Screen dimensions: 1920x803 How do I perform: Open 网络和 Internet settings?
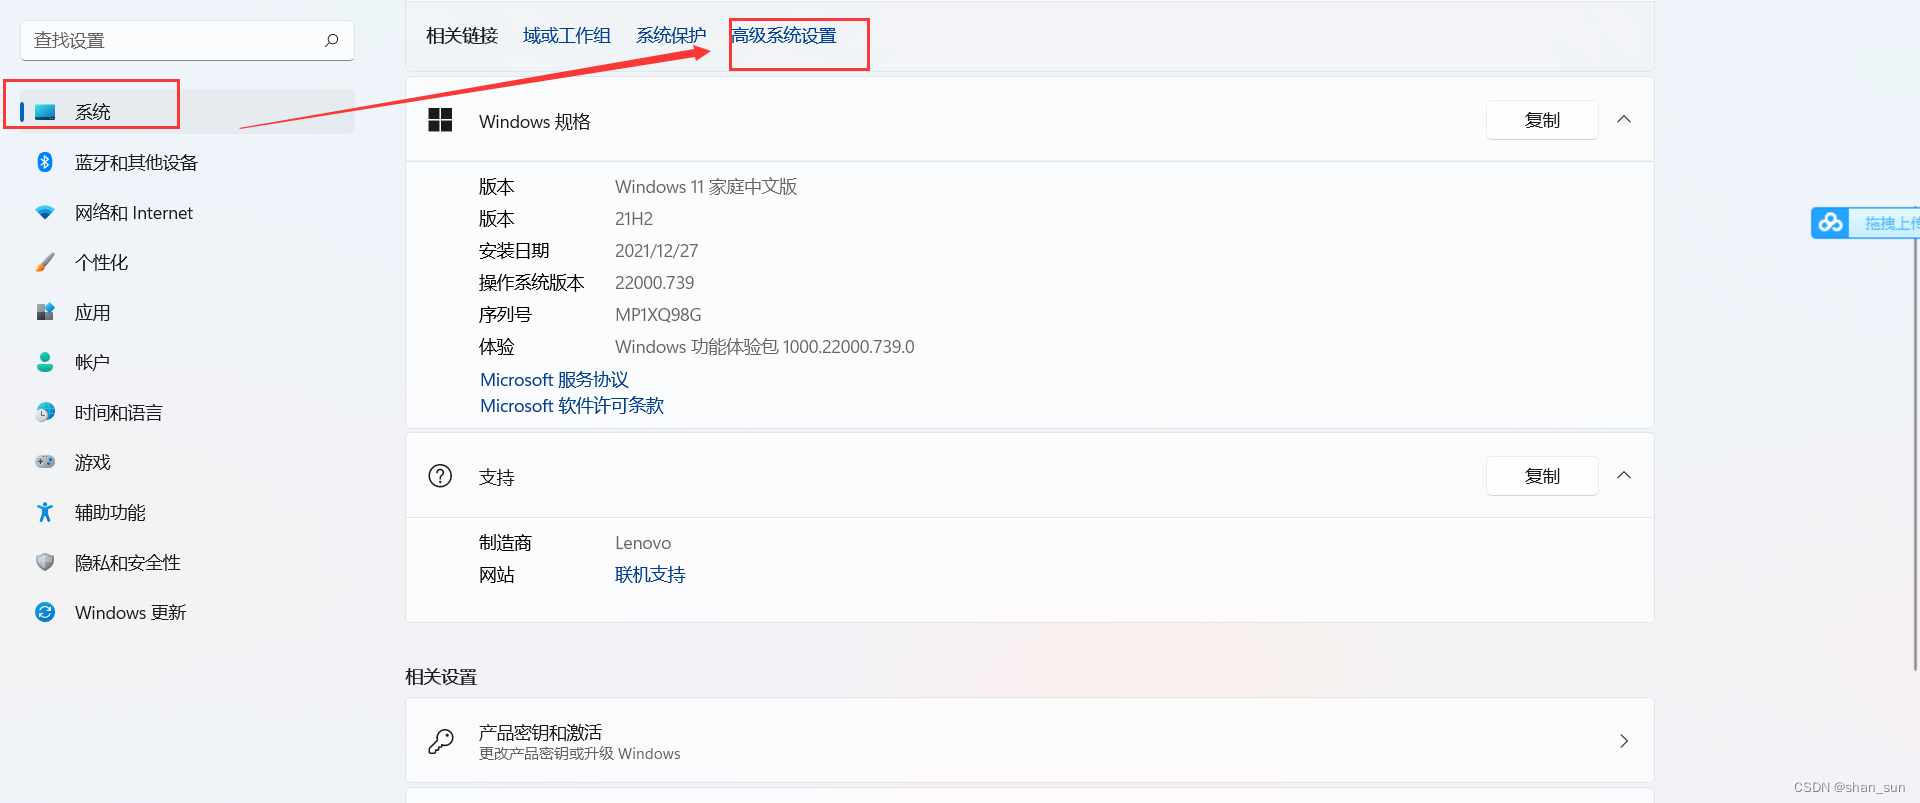(188, 212)
